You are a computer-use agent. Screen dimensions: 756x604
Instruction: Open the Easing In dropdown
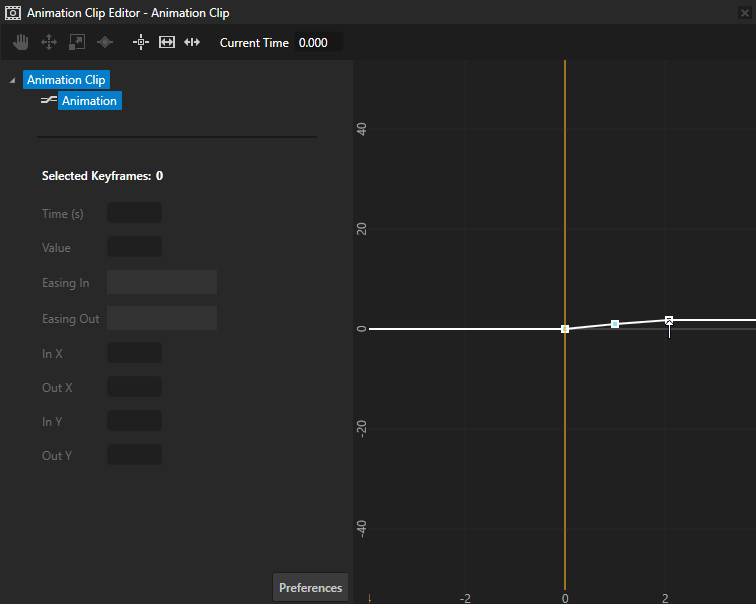tap(161, 283)
